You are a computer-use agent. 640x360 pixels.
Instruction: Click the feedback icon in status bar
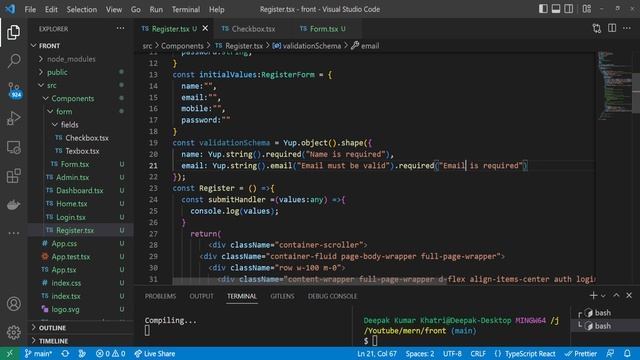pyautogui.click(x=610, y=353)
